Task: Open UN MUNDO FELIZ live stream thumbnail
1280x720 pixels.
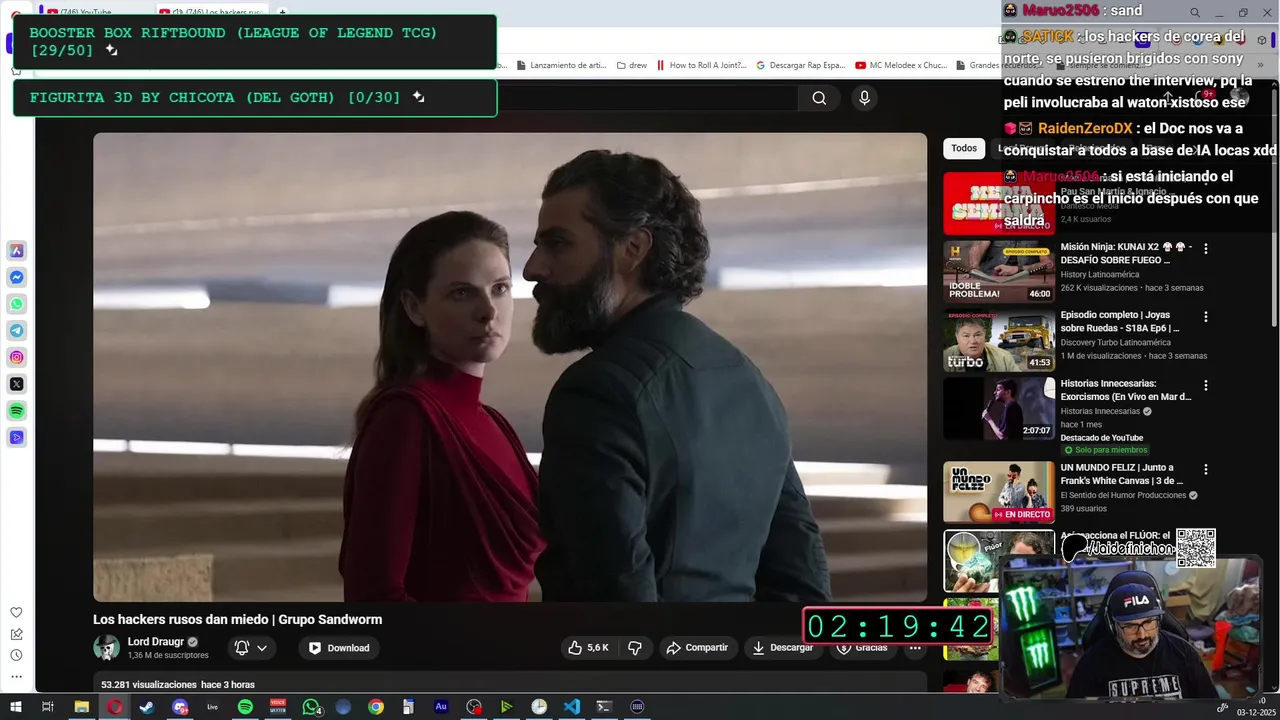Action: 999,492
